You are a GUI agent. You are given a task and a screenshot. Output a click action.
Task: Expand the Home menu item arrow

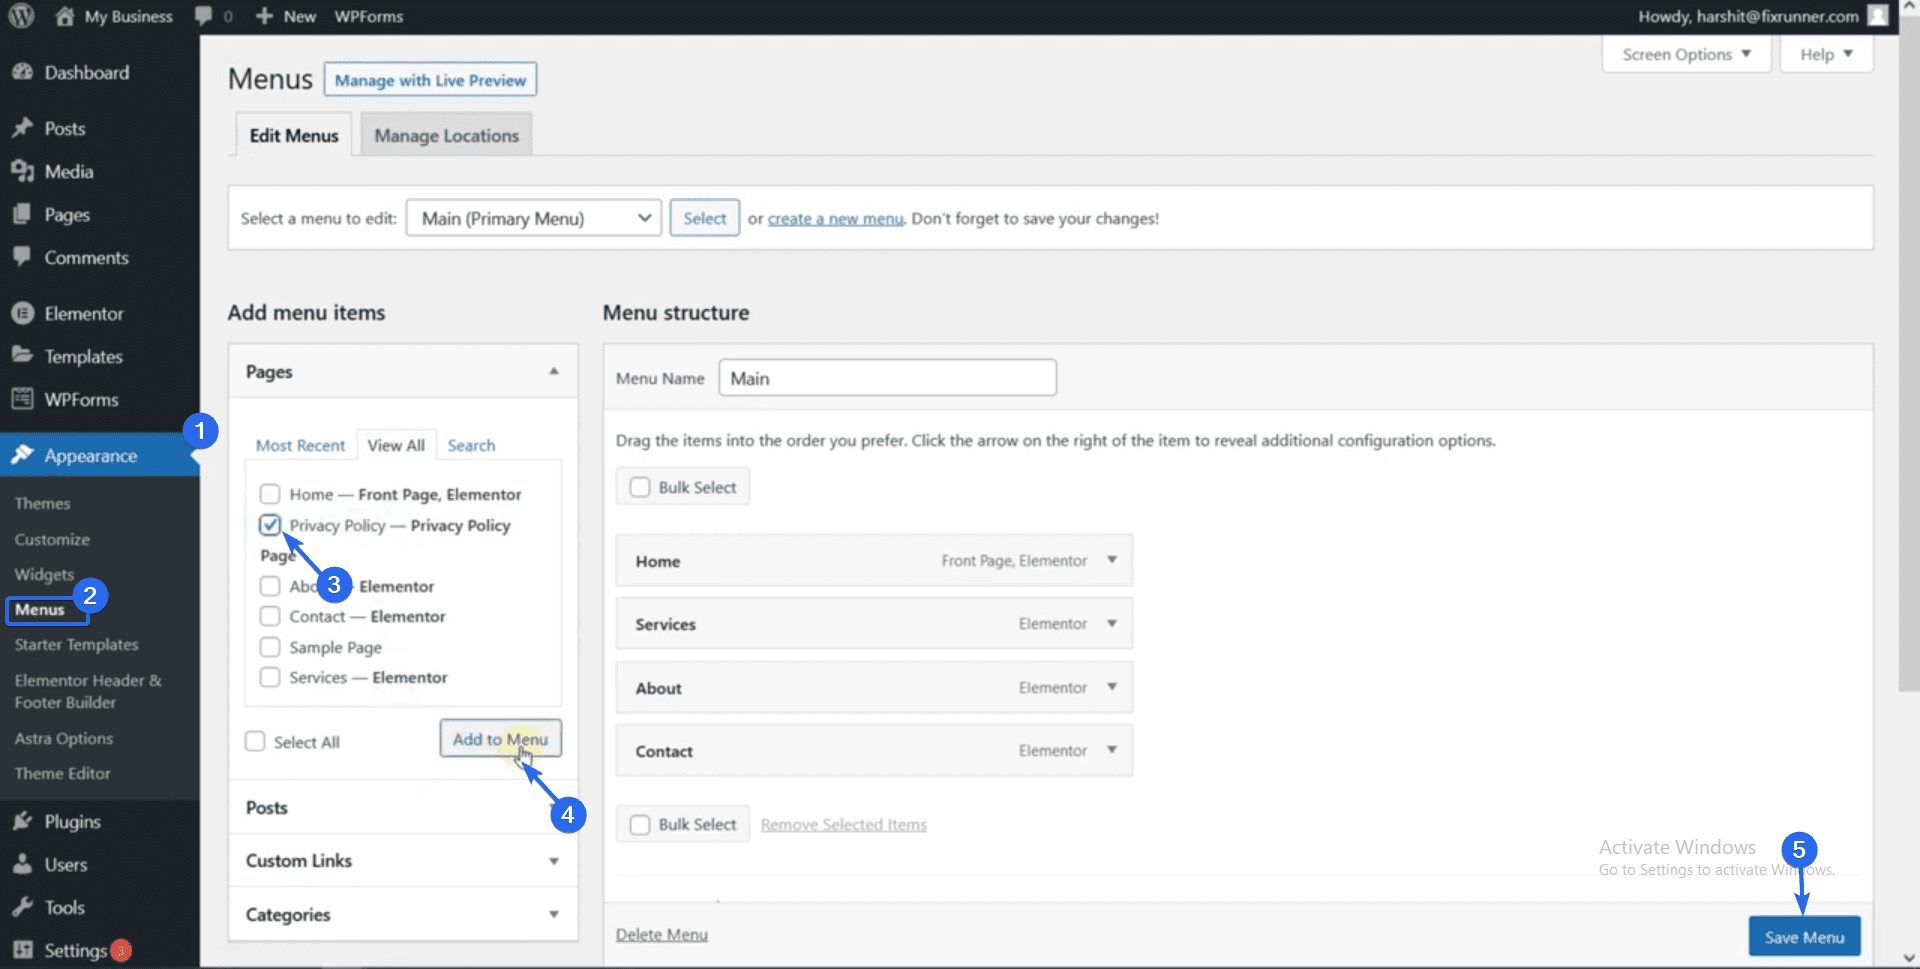click(x=1112, y=560)
